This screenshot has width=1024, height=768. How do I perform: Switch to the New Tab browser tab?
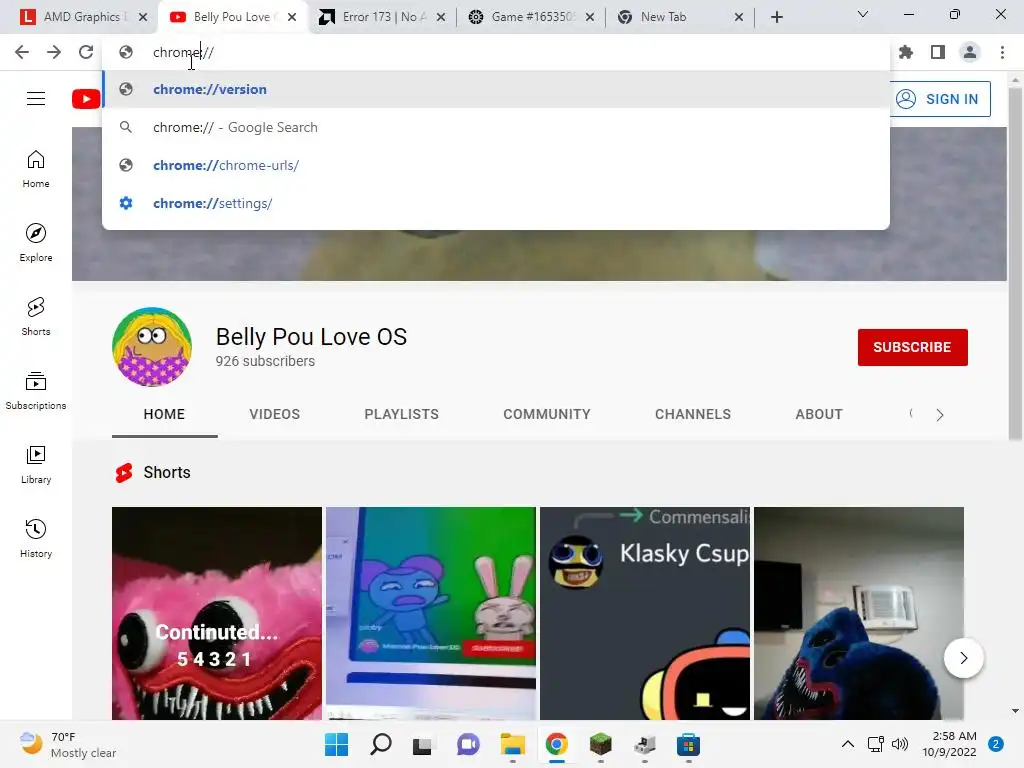(x=679, y=17)
